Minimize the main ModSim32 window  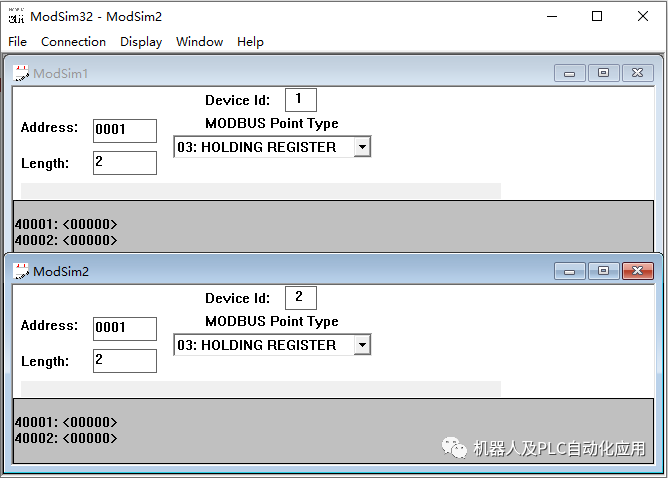point(552,17)
